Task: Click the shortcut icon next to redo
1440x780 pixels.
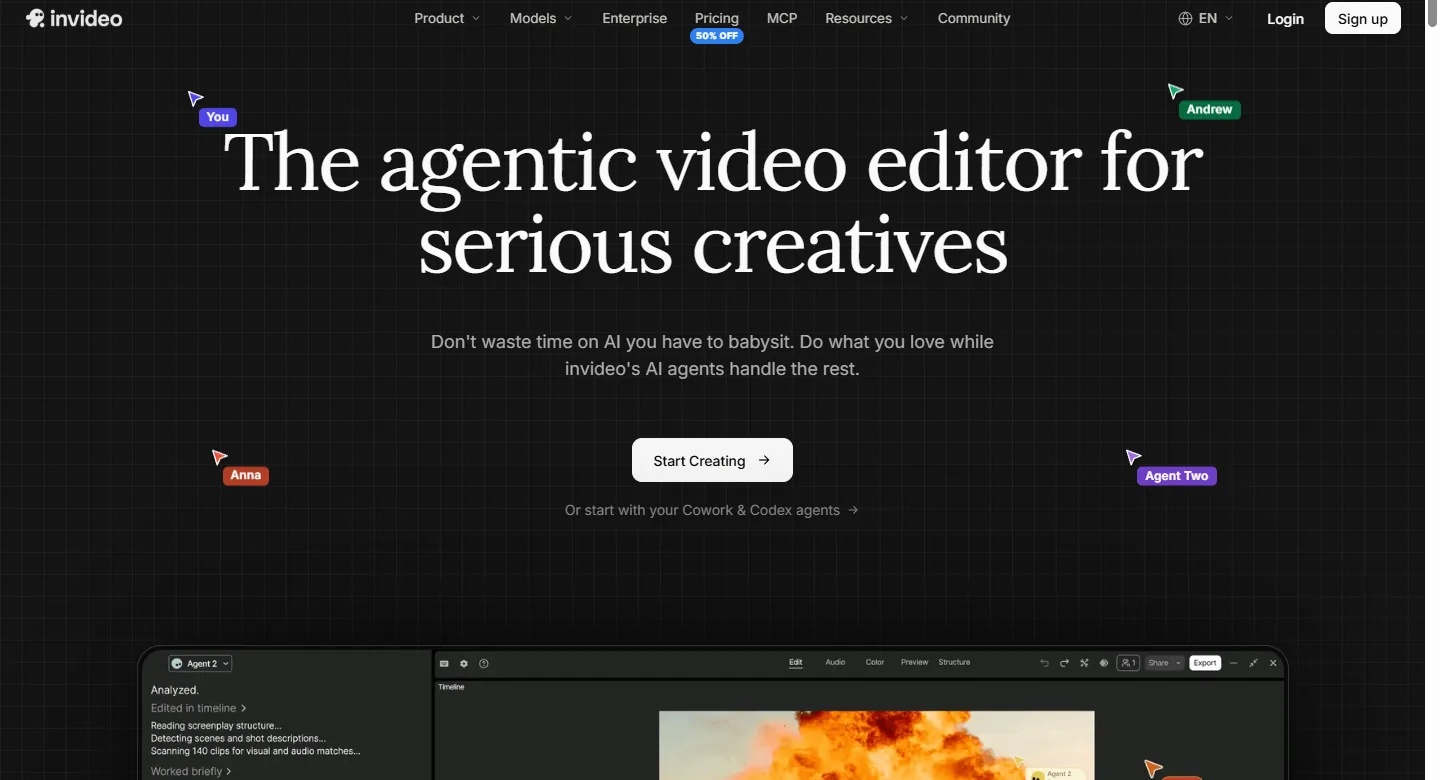Action: (x=1084, y=663)
